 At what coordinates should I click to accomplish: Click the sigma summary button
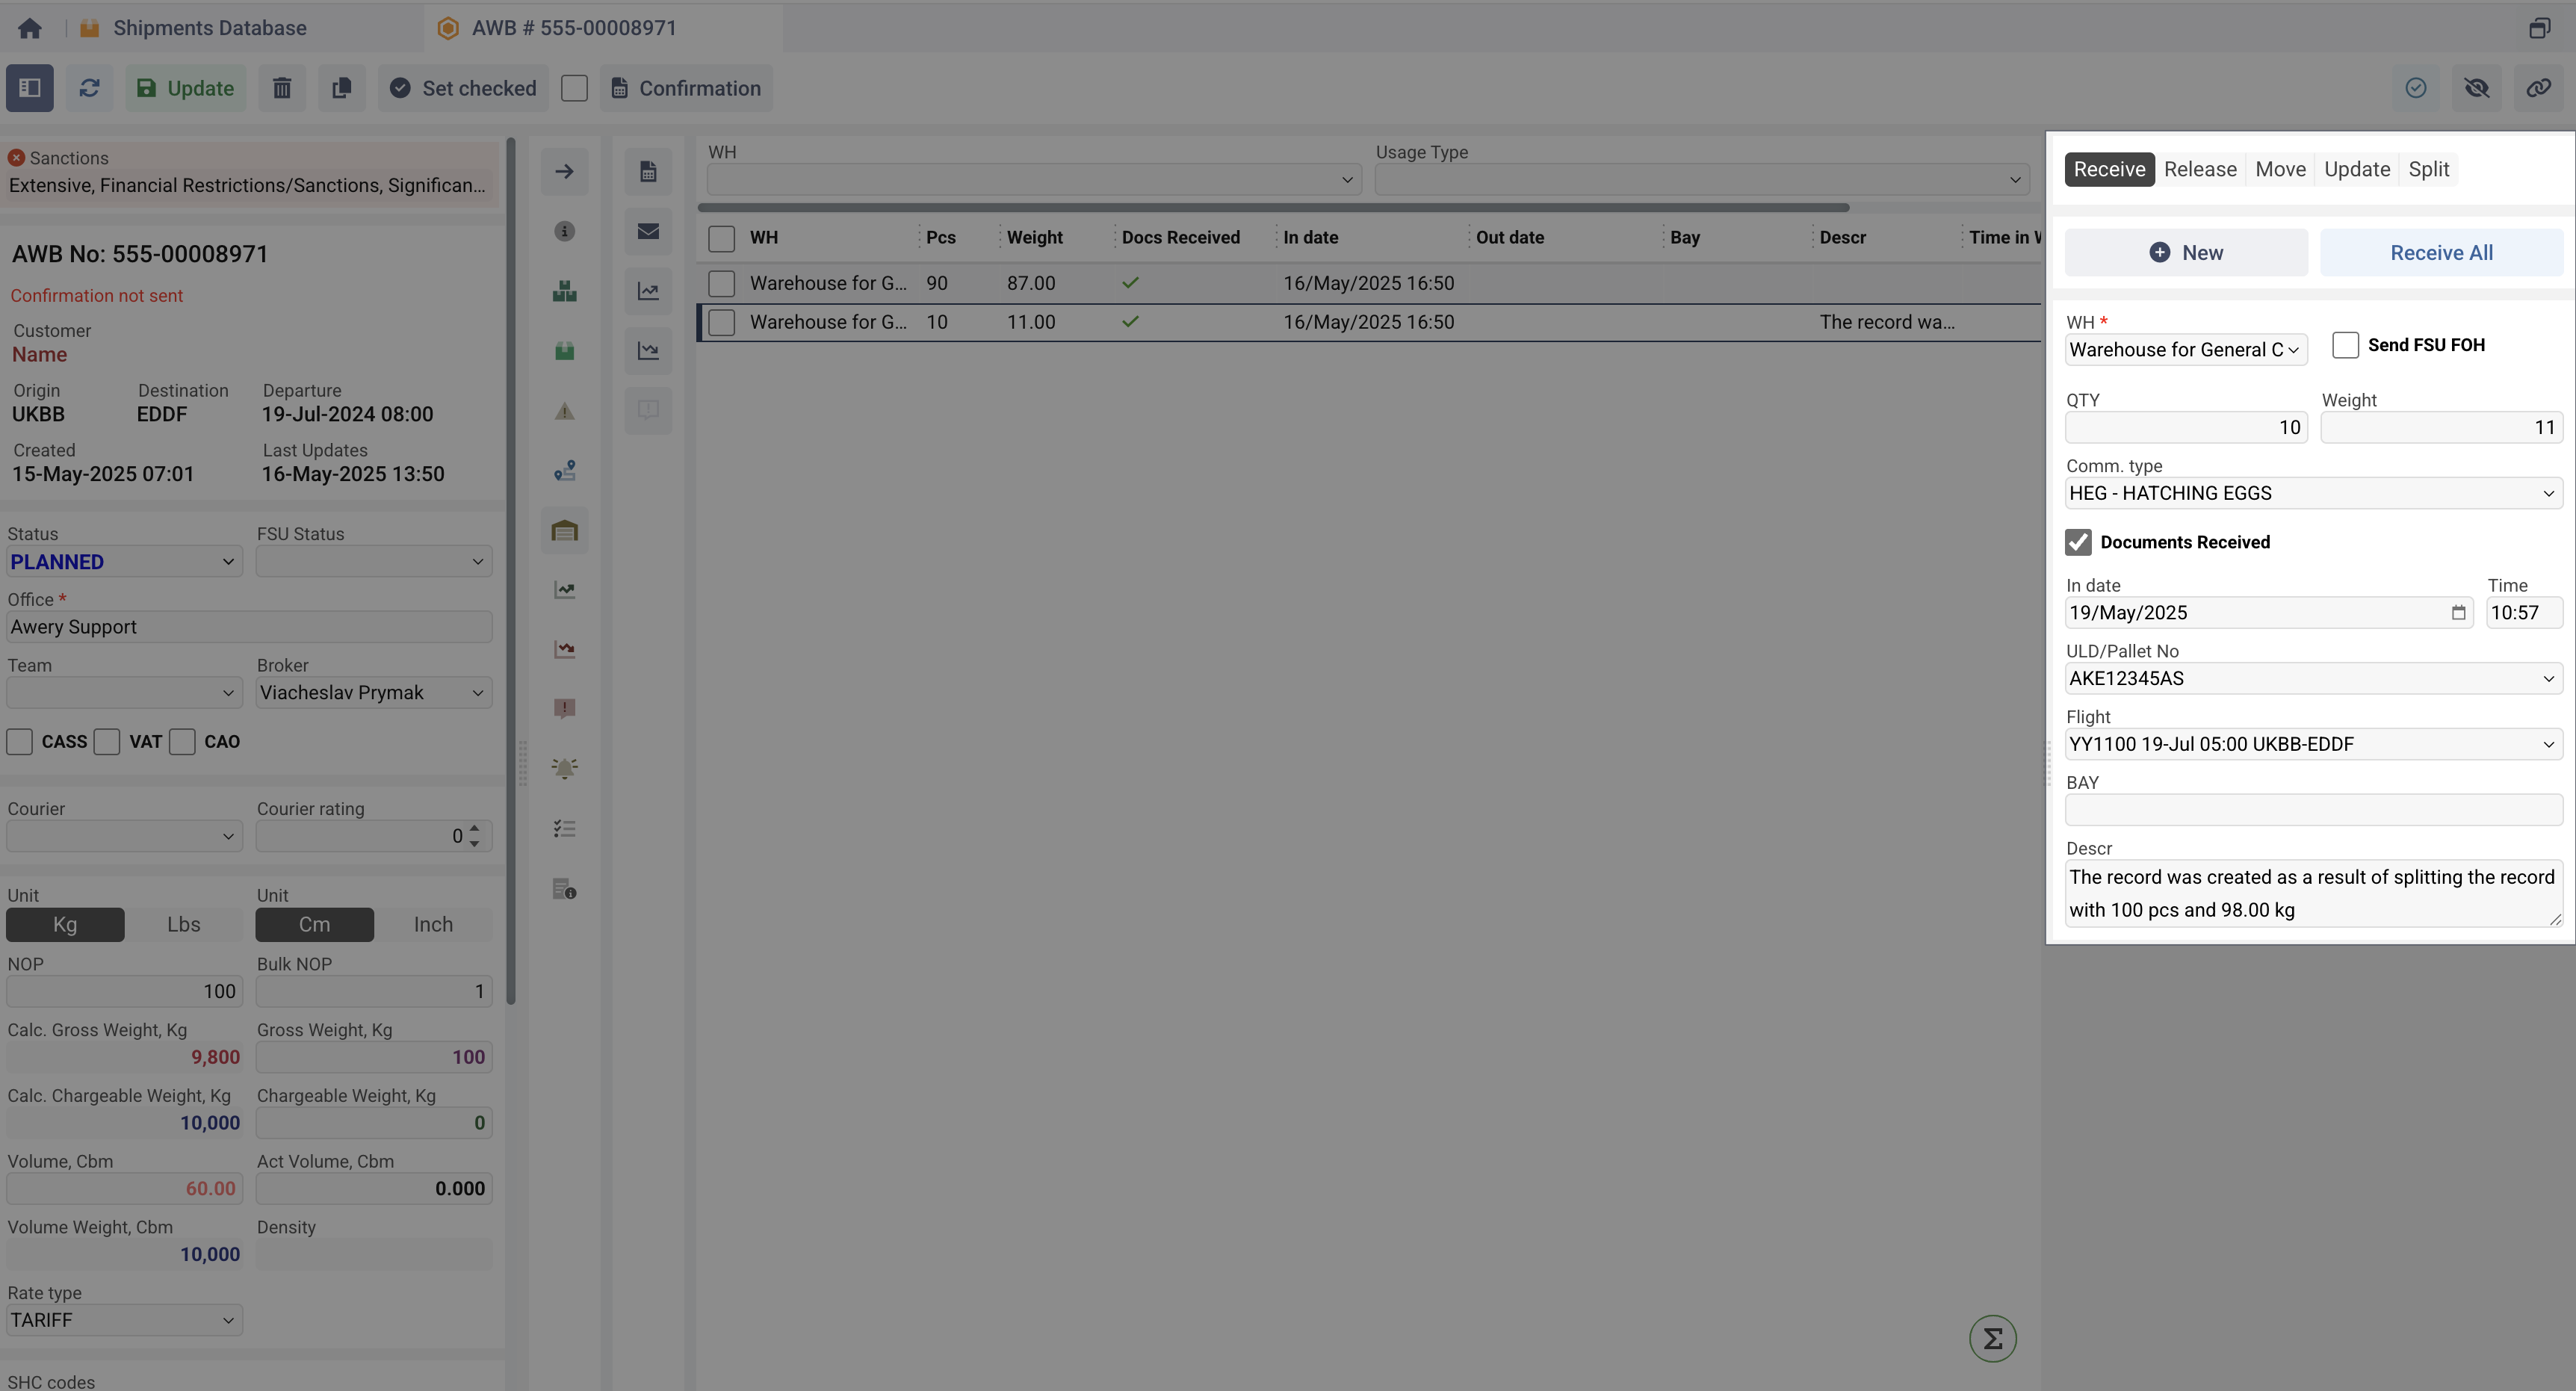coord(1992,1338)
